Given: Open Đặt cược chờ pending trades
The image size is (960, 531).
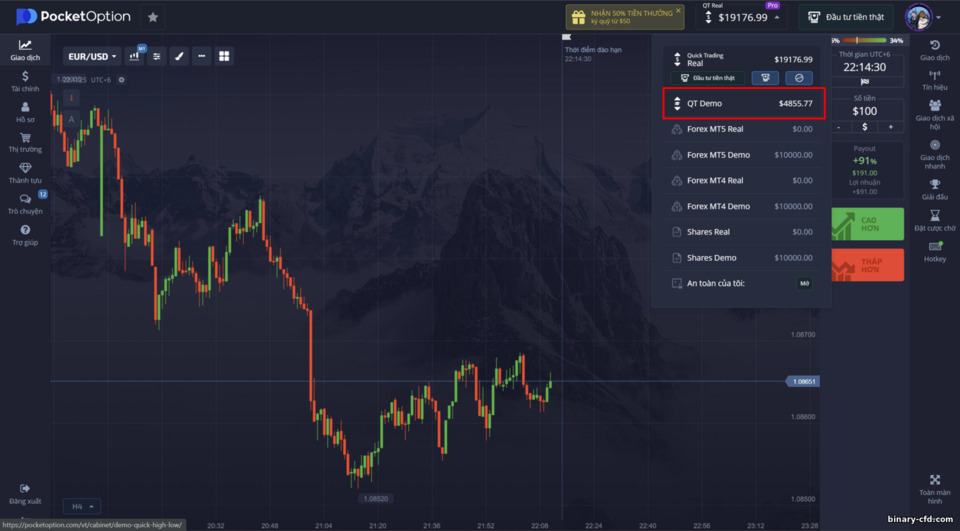Looking at the screenshot, I should 934,220.
